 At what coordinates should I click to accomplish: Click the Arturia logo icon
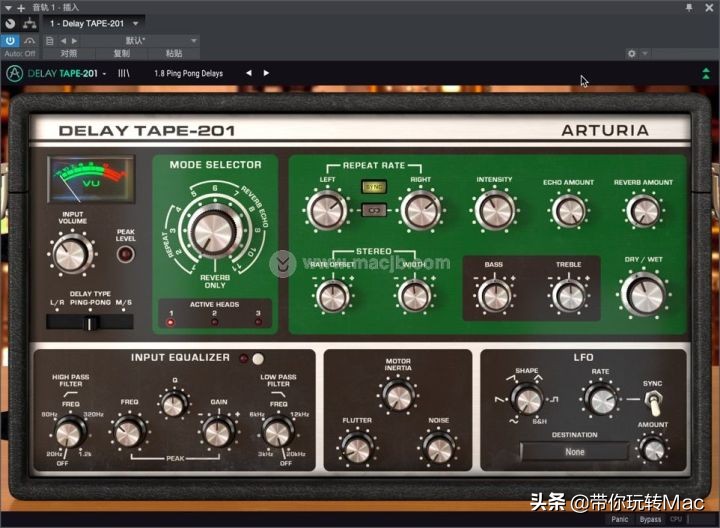coord(14,73)
